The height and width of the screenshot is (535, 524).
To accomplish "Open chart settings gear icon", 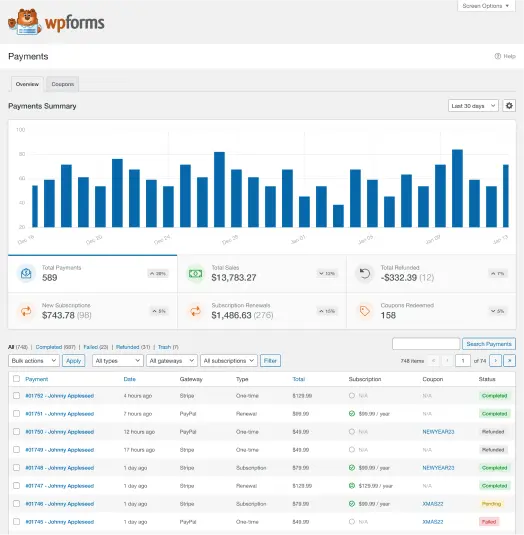I will 509,106.
